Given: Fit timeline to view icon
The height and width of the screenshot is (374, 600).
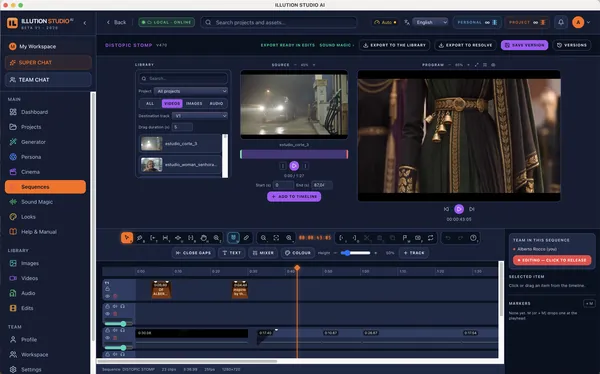Looking at the screenshot, I should (x=276, y=238).
